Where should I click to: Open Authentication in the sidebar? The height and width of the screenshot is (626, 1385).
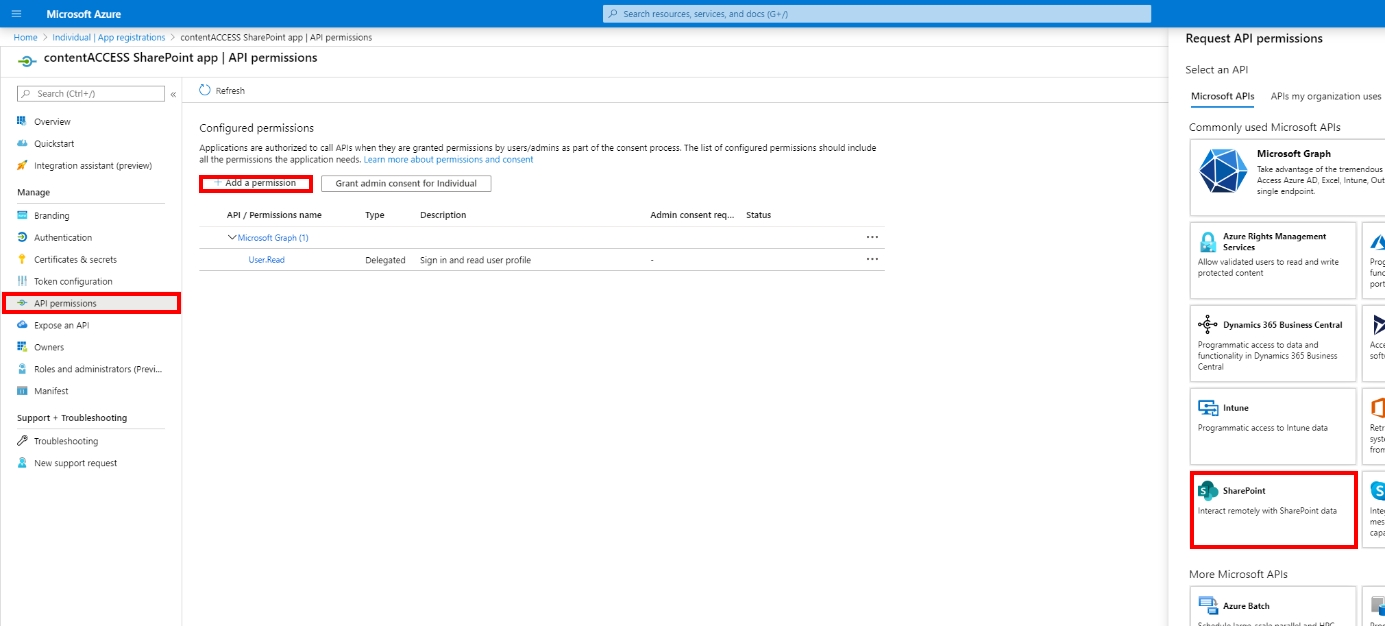(x=63, y=237)
